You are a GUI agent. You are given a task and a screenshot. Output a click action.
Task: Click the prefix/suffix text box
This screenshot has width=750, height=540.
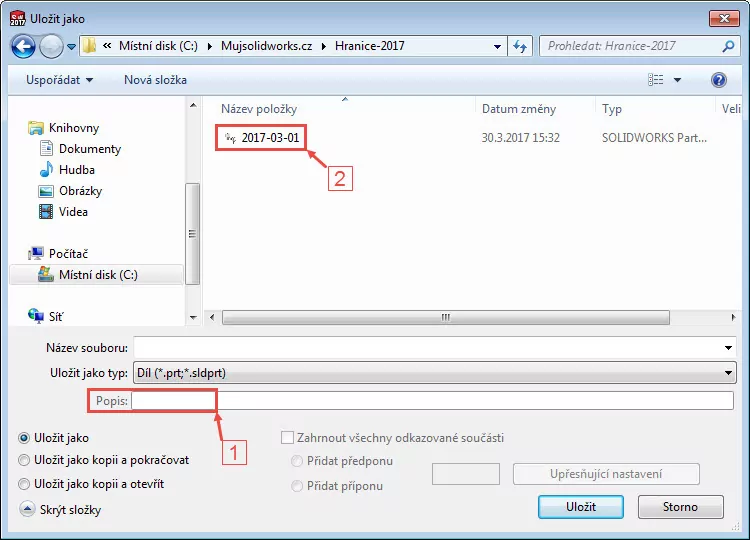coord(466,474)
